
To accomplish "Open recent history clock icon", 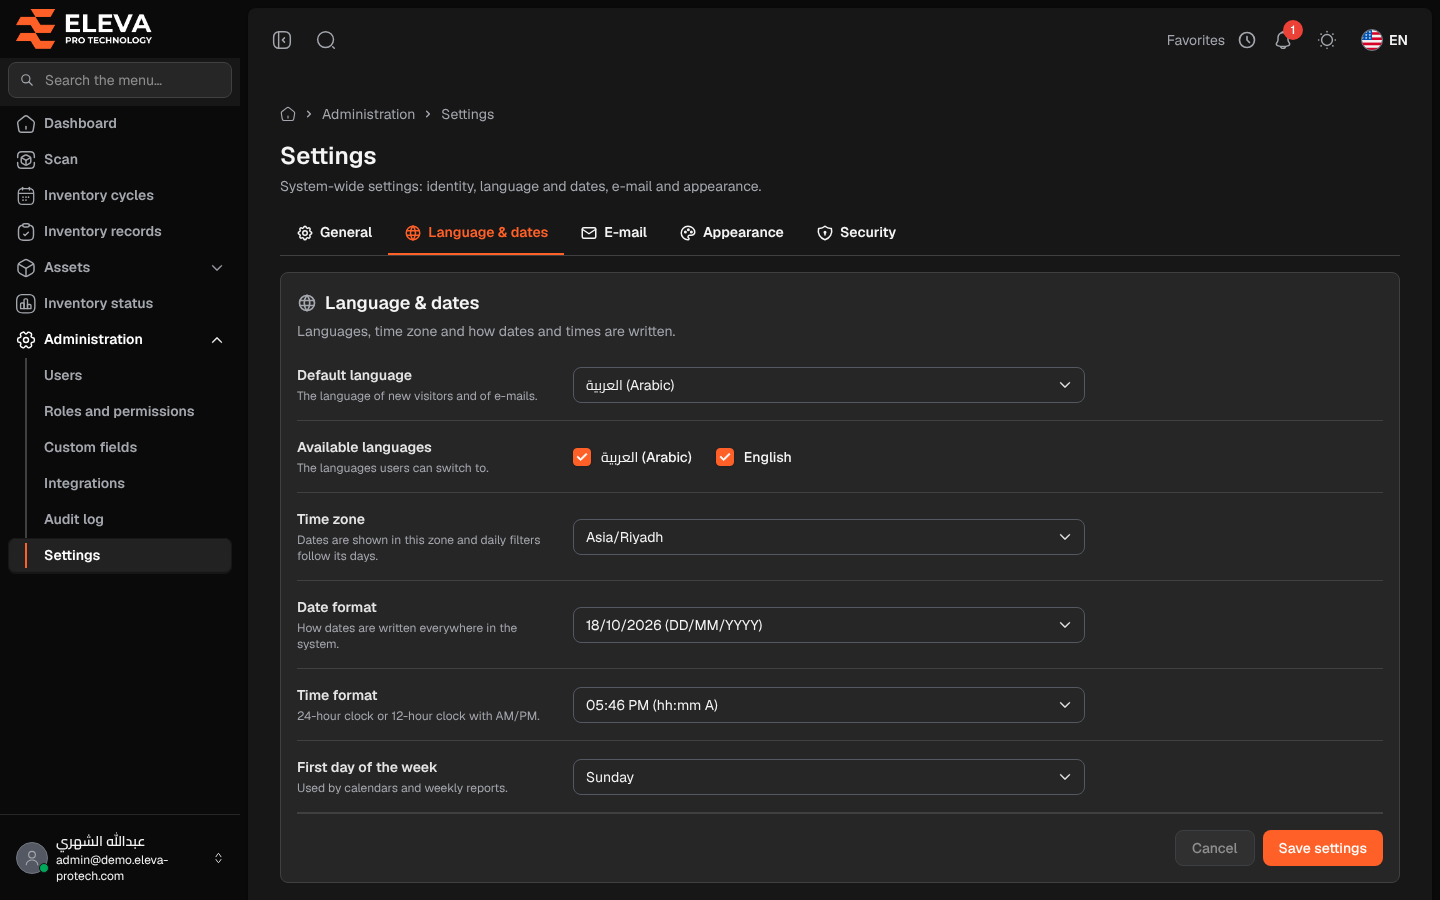I will coord(1247,40).
